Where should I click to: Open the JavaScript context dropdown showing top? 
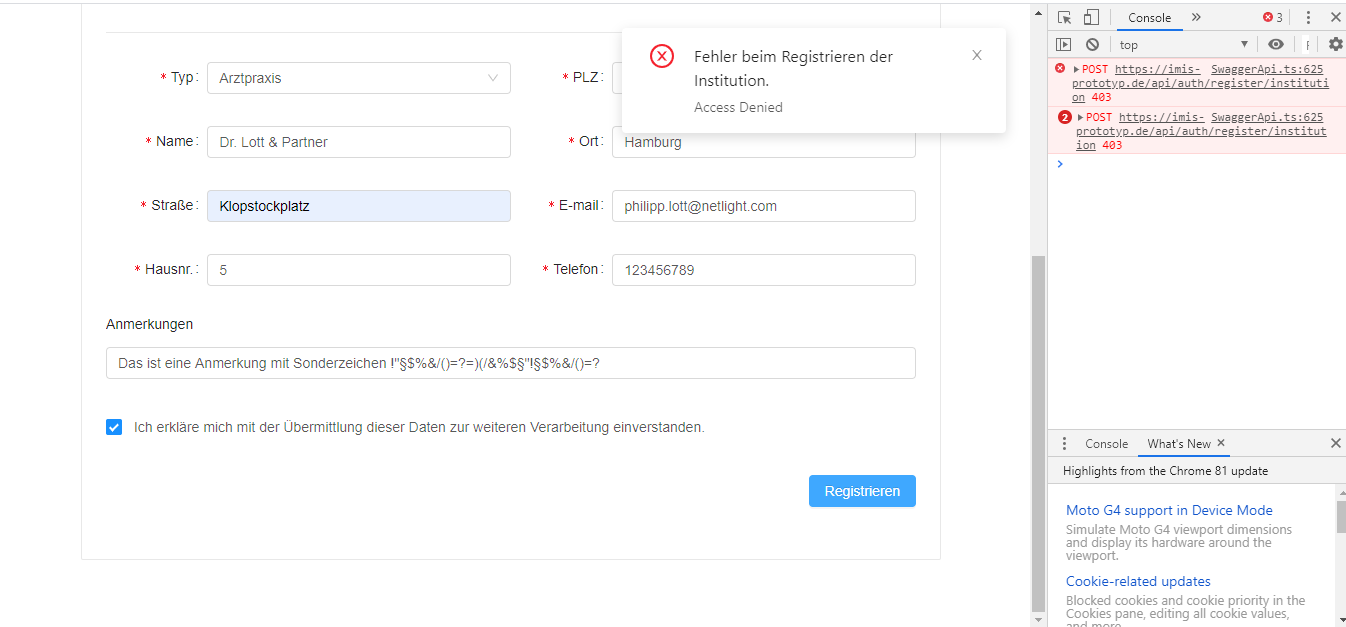(x=1184, y=44)
